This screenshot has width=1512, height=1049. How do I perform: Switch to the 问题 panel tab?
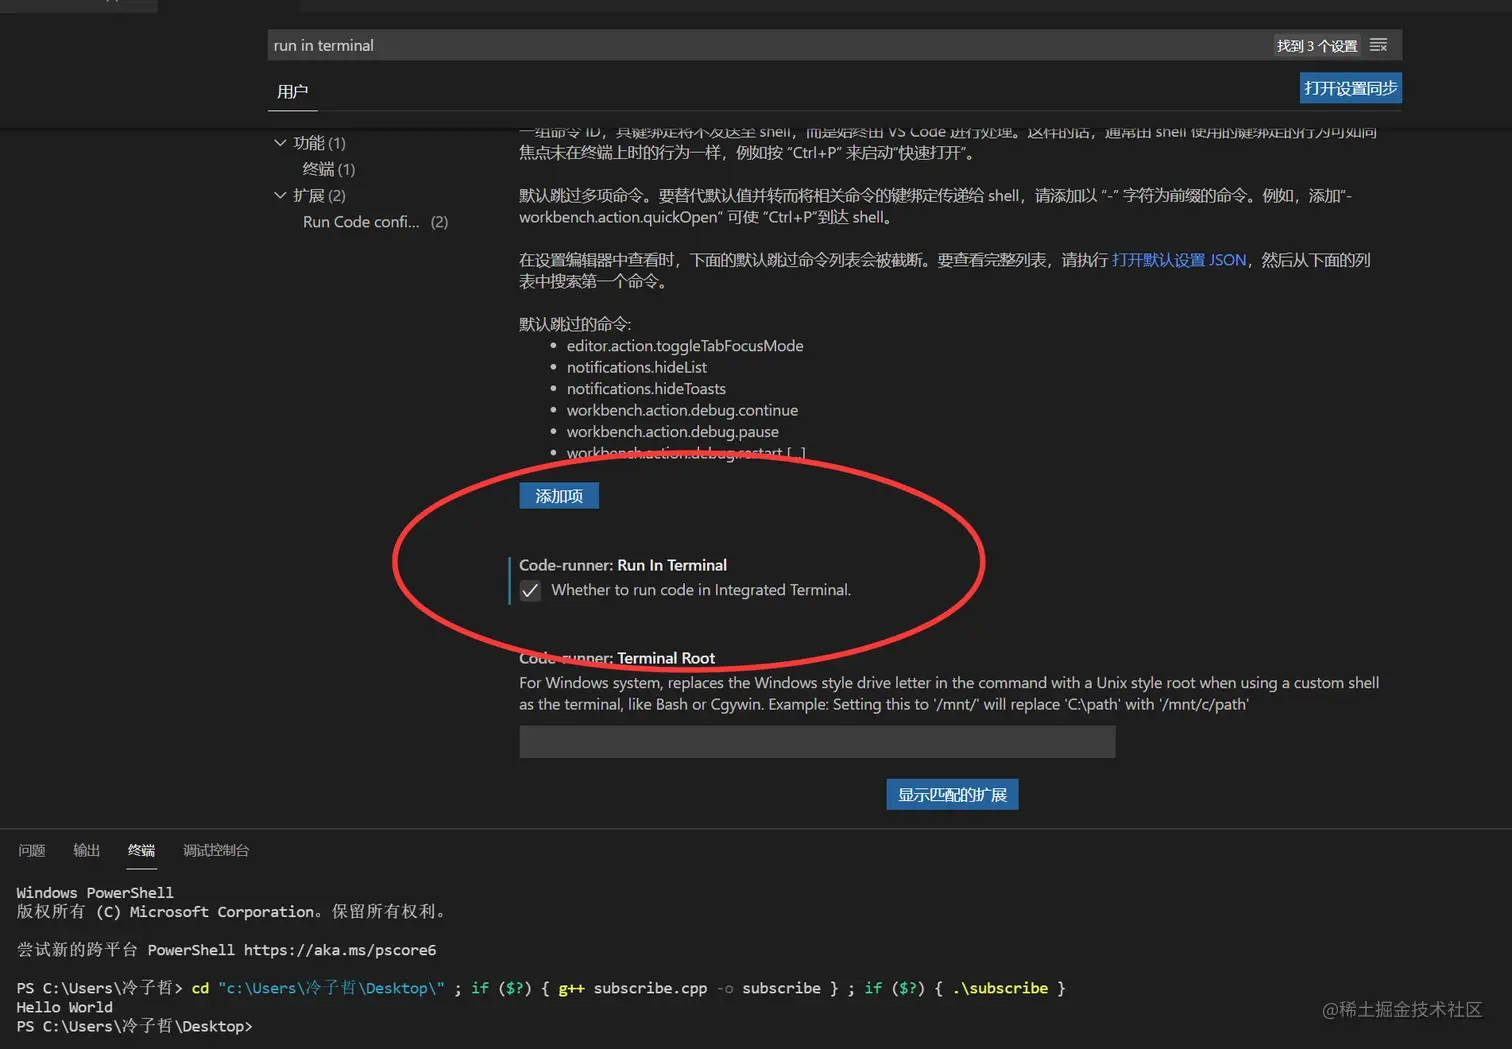tap(32, 850)
